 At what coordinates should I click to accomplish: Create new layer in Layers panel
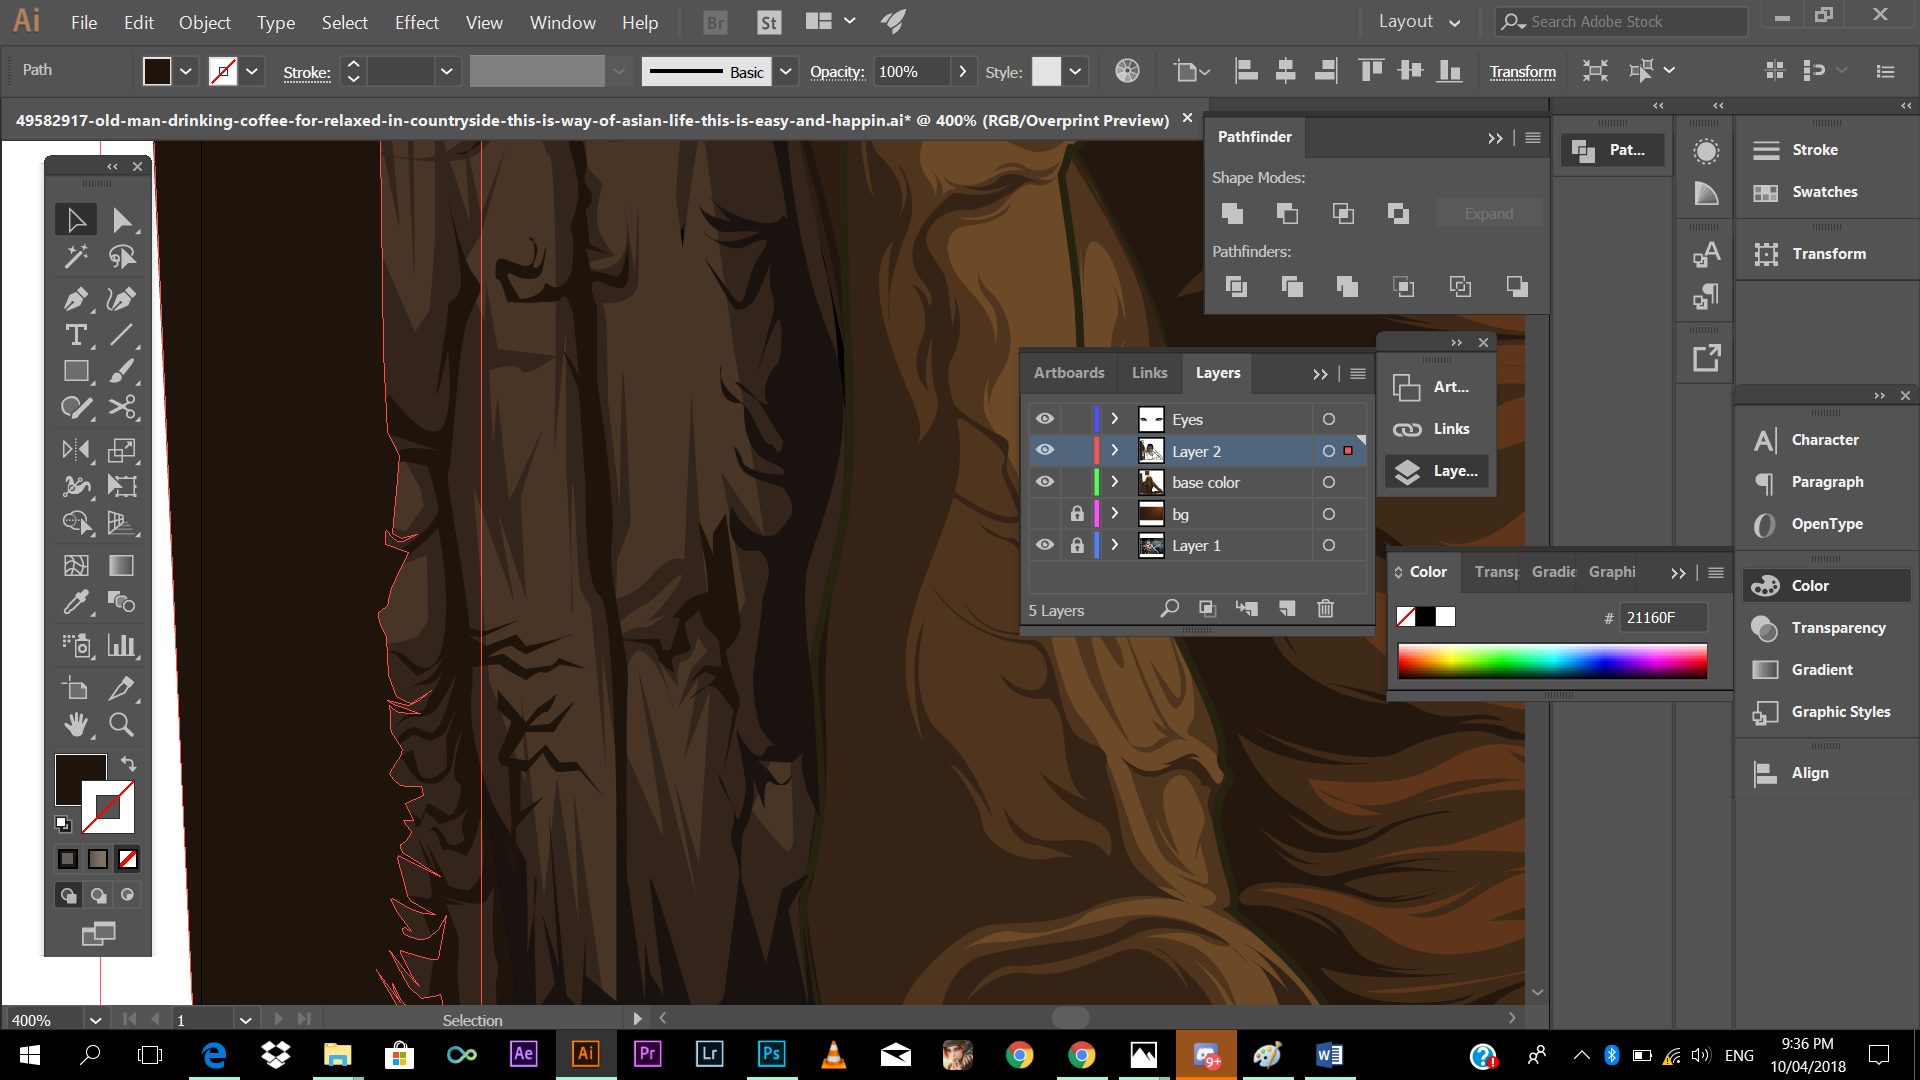tap(1287, 608)
